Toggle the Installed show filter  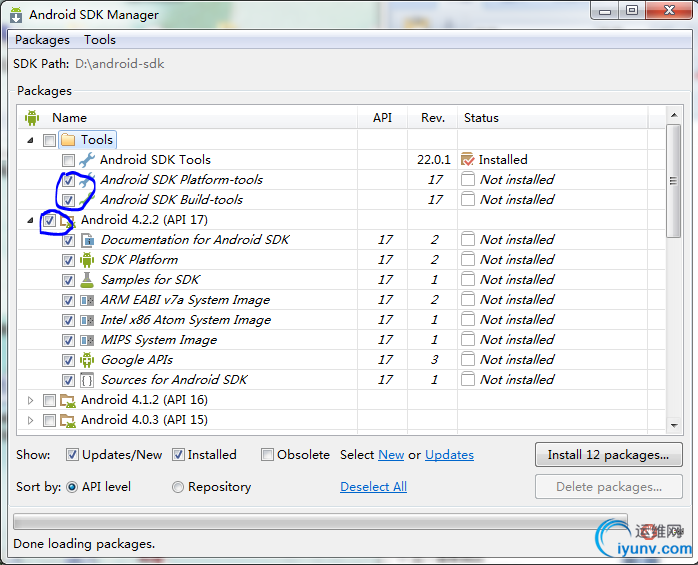click(178, 455)
